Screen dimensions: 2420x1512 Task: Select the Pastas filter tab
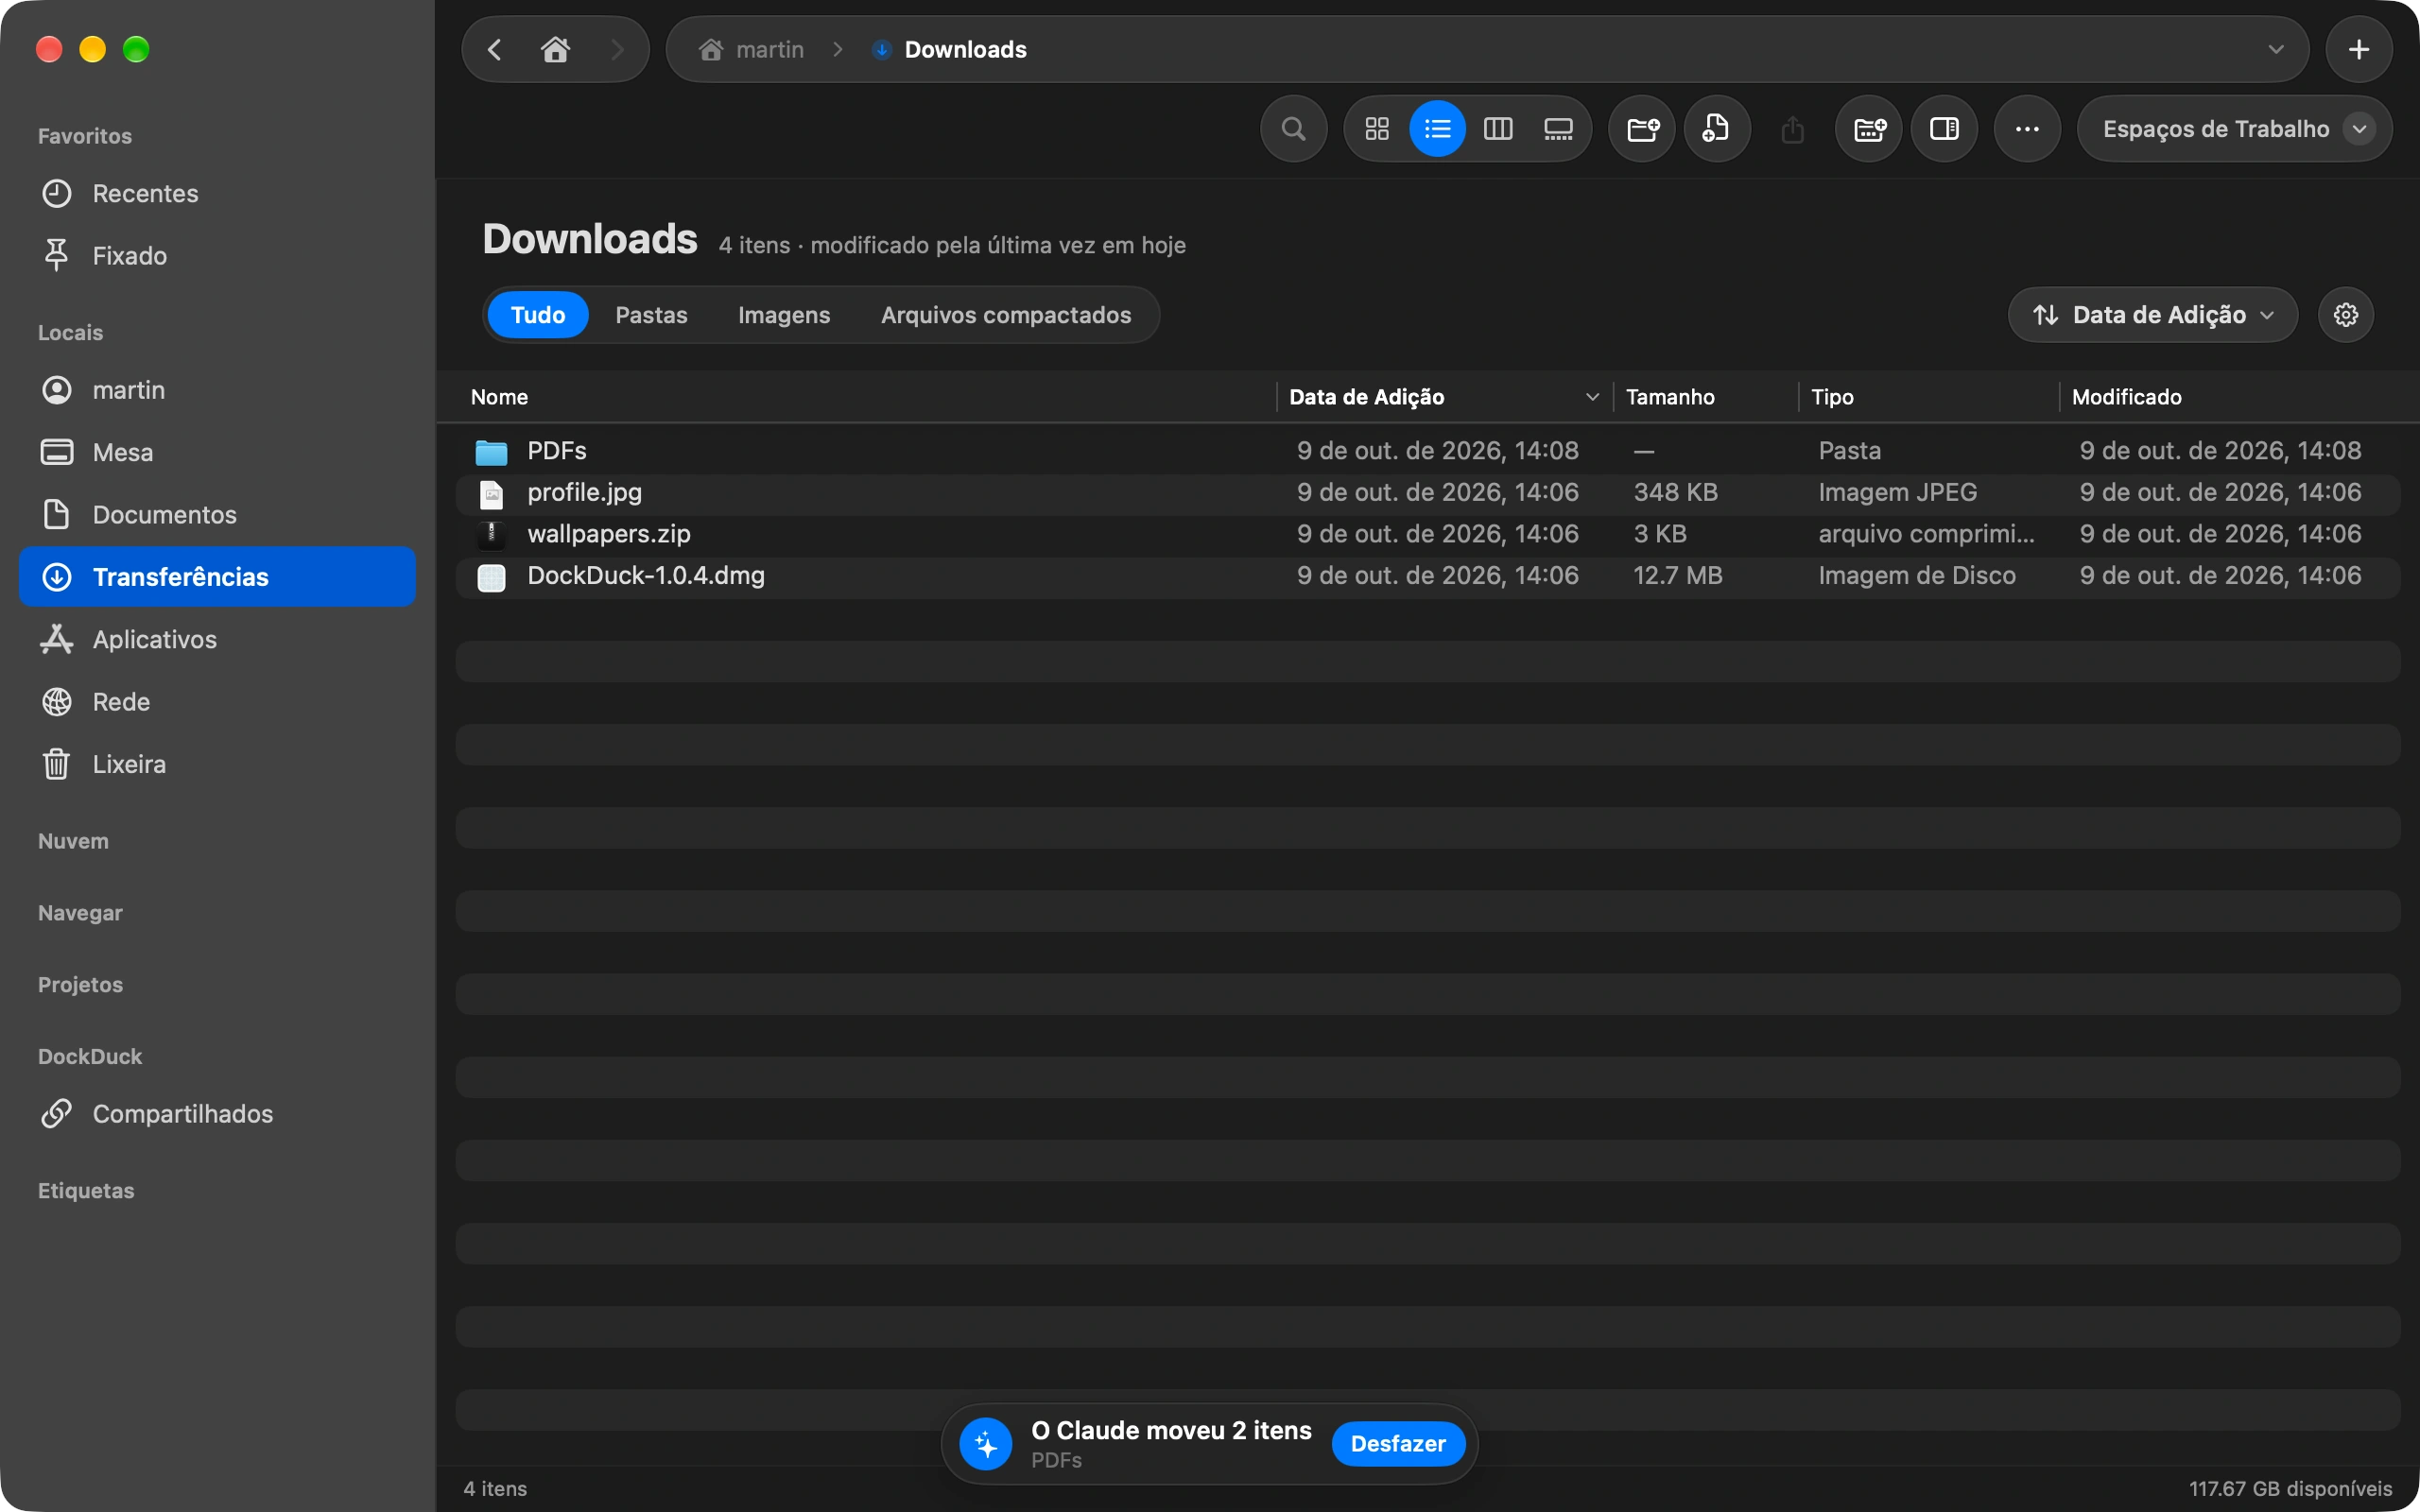(x=651, y=315)
